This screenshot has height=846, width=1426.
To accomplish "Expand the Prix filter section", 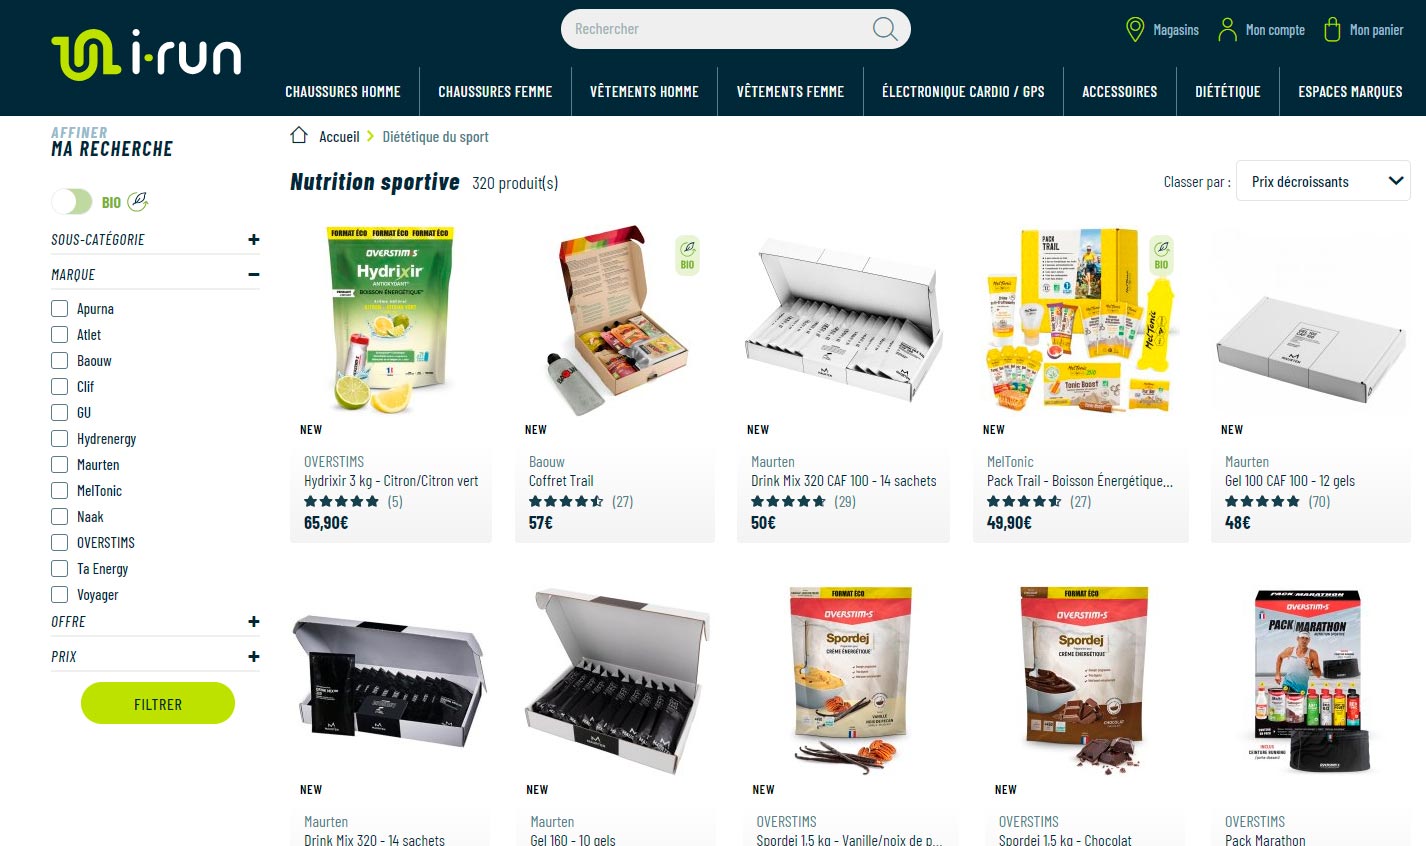I will (254, 656).
